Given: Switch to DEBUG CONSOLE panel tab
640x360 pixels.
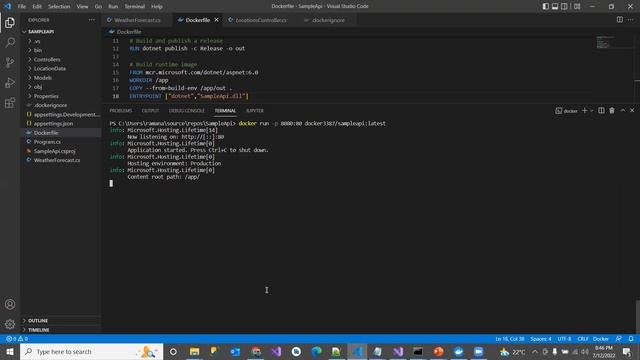Looking at the screenshot, I should click(187, 111).
